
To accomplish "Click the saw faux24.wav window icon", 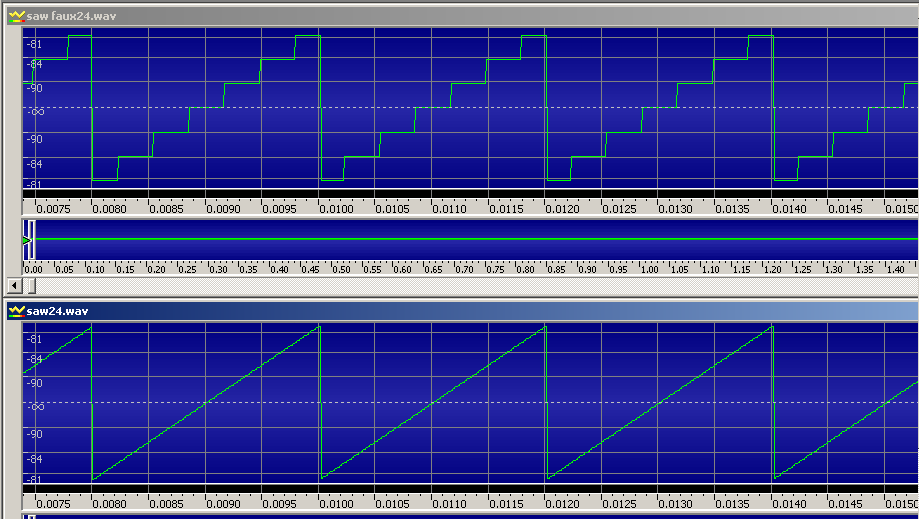I will (x=16, y=16).
